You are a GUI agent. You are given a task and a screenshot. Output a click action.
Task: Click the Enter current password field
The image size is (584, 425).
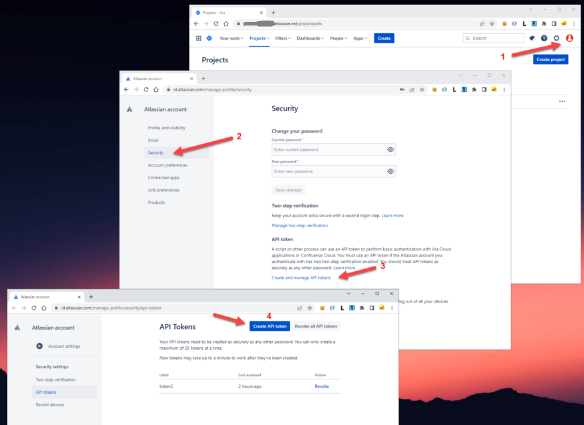pyautogui.click(x=333, y=150)
